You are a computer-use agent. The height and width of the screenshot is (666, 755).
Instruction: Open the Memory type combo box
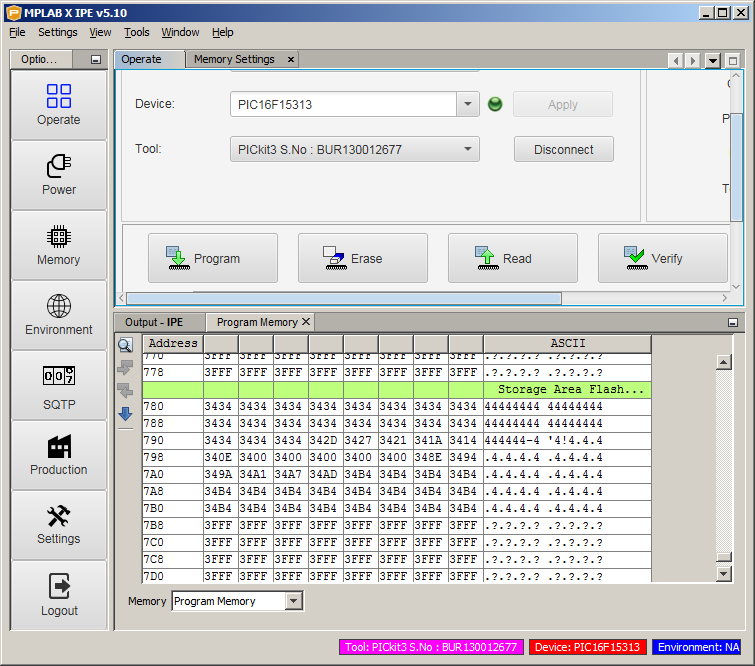(237, 601)
